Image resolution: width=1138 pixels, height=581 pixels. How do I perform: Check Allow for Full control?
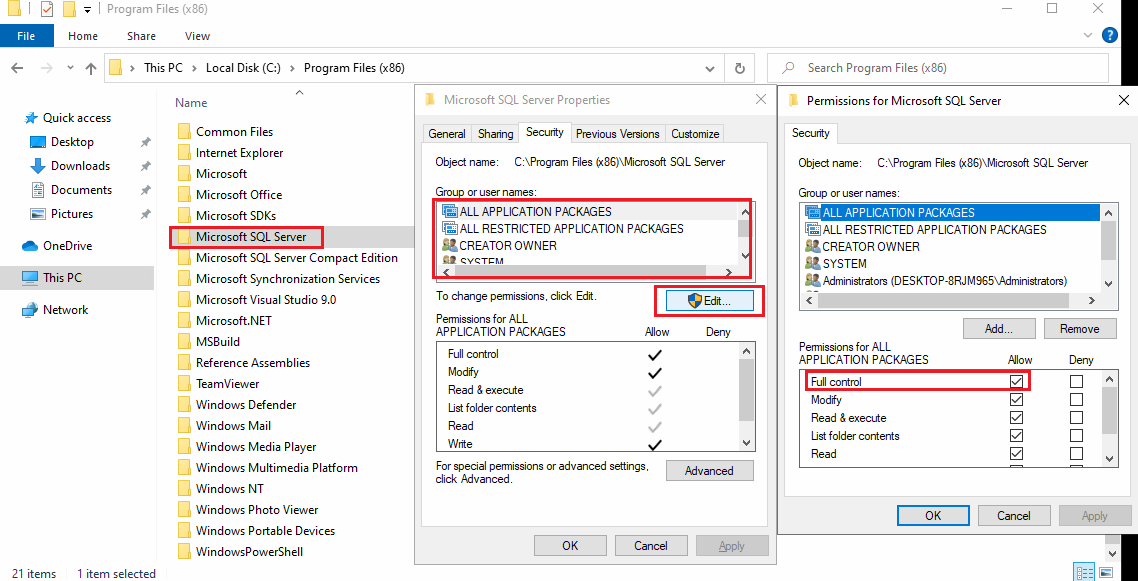point(1017,381)
